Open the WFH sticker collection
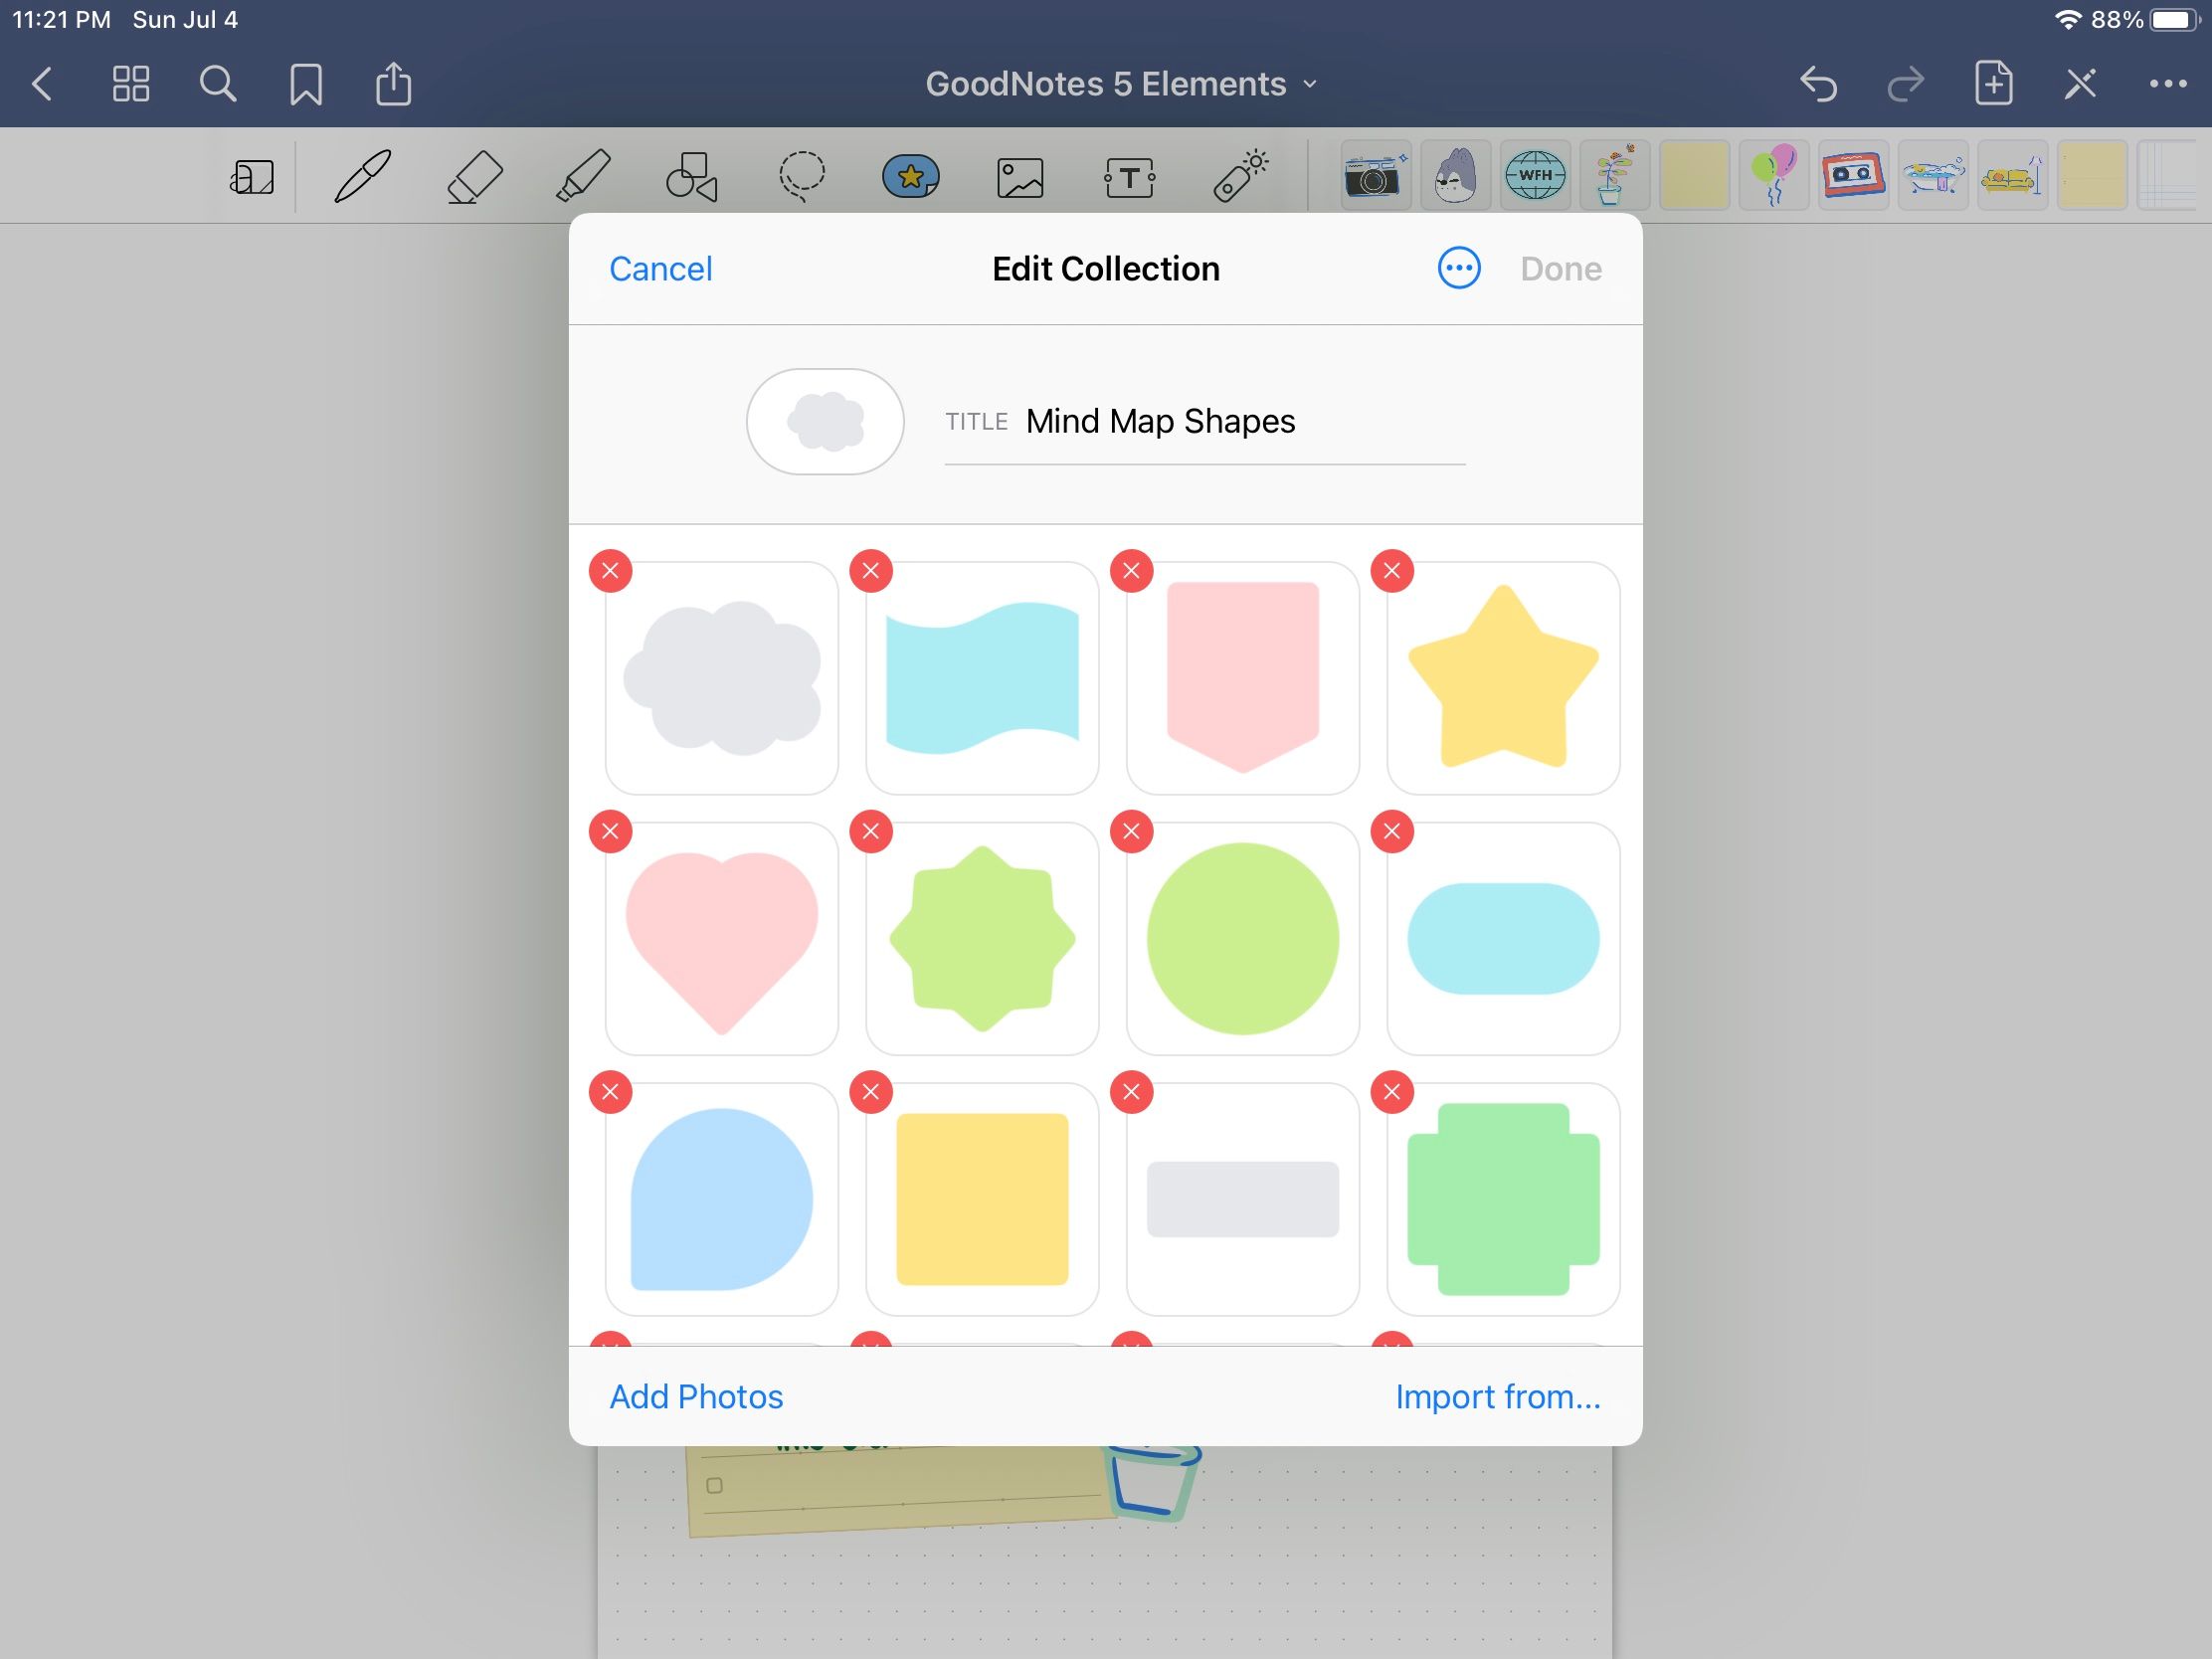This screenshot has width=2212, height=1659. (1535, 175)
